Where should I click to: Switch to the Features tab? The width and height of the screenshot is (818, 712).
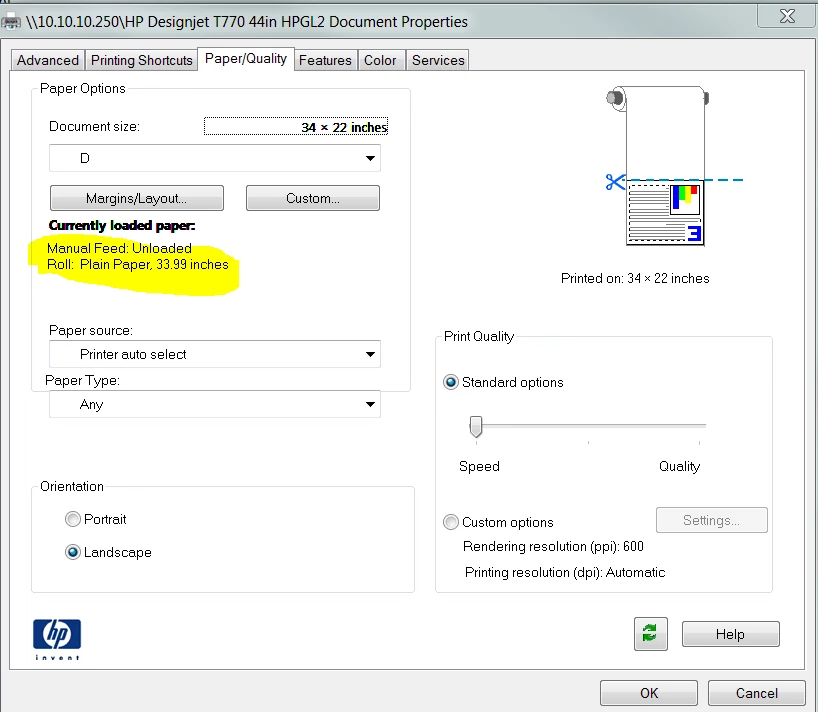pos(325,61)
